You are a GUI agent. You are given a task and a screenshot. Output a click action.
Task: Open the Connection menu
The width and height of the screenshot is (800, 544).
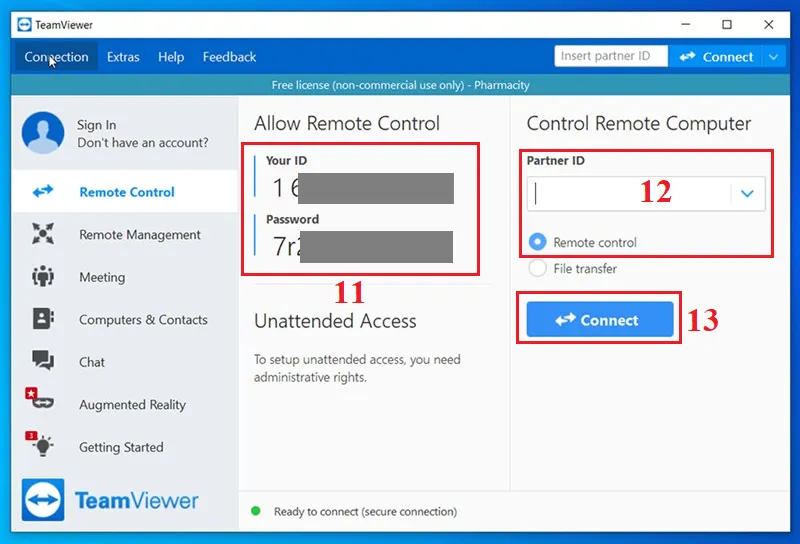[x=56, y=57]
